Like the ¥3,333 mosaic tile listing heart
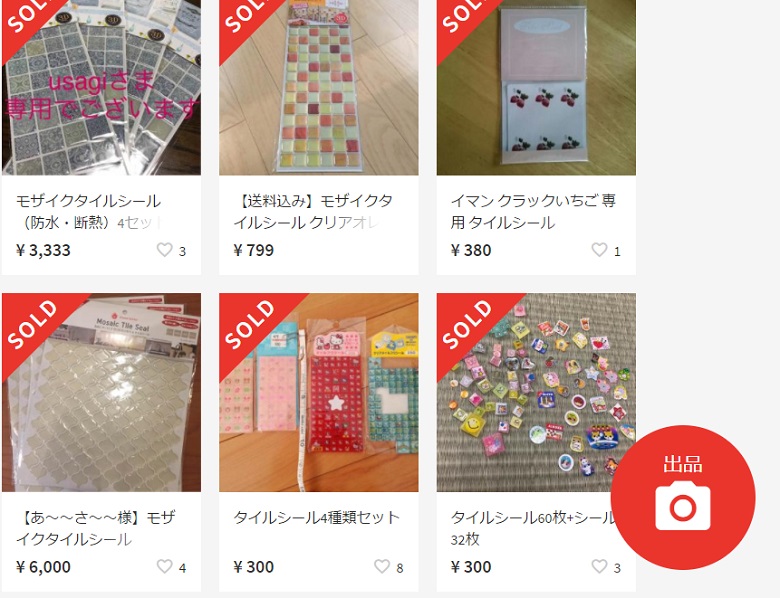 (x=165, y=250)
